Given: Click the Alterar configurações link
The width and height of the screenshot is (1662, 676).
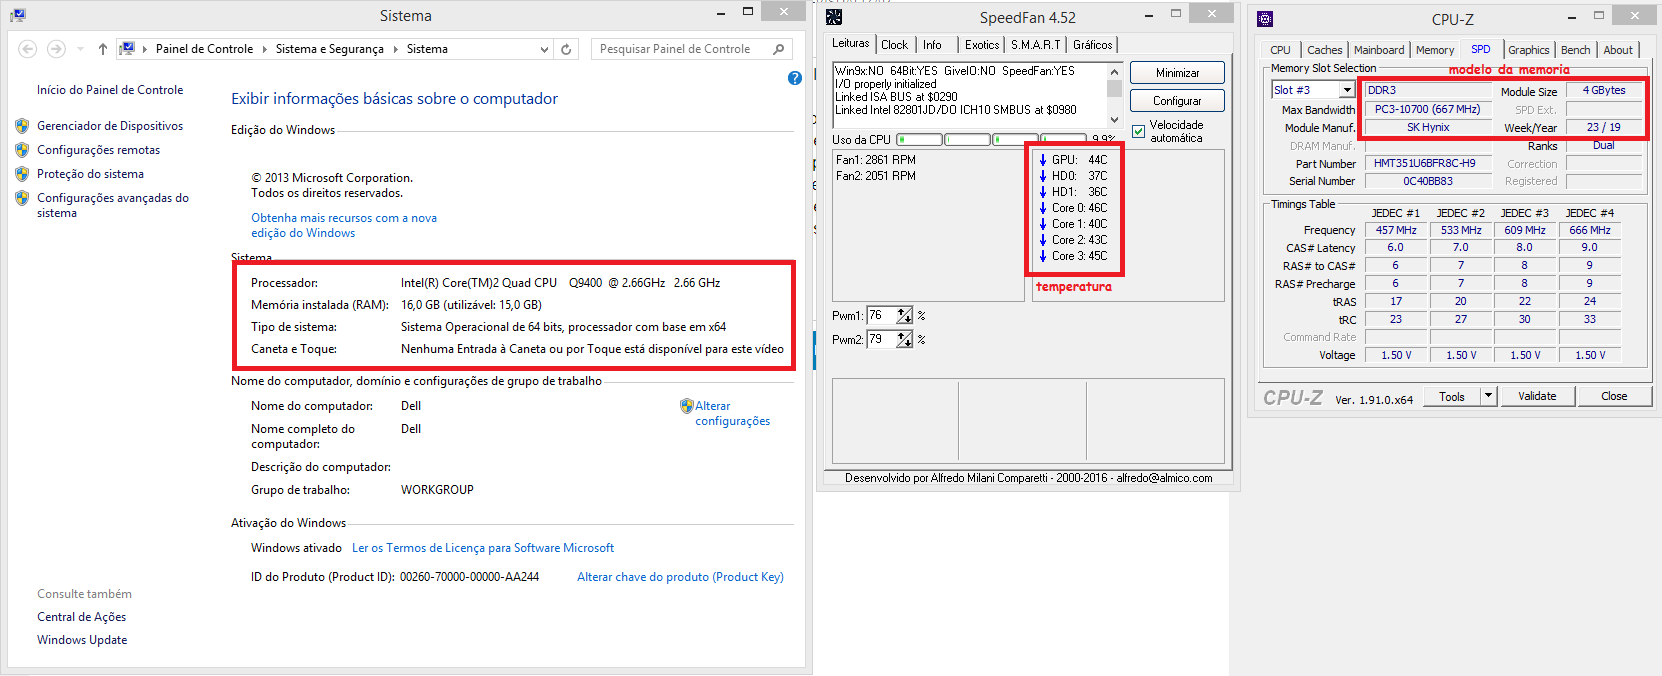Looking at the screenshot, I should point(733,414).
